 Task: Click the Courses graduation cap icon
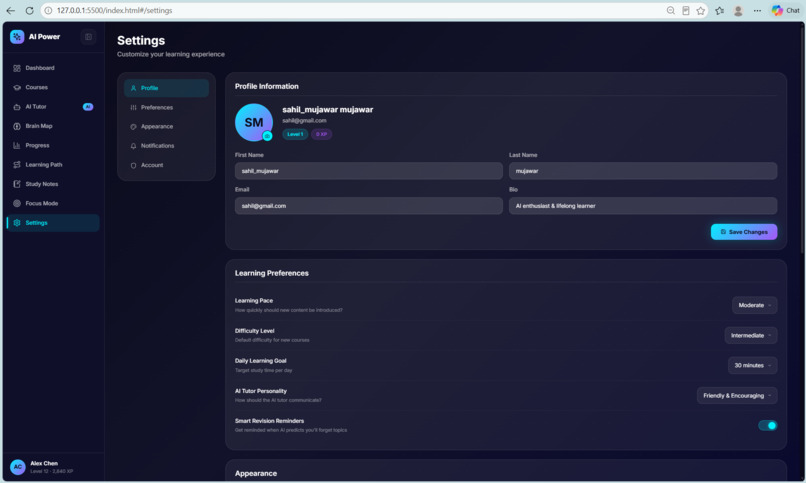pos(17,87)
